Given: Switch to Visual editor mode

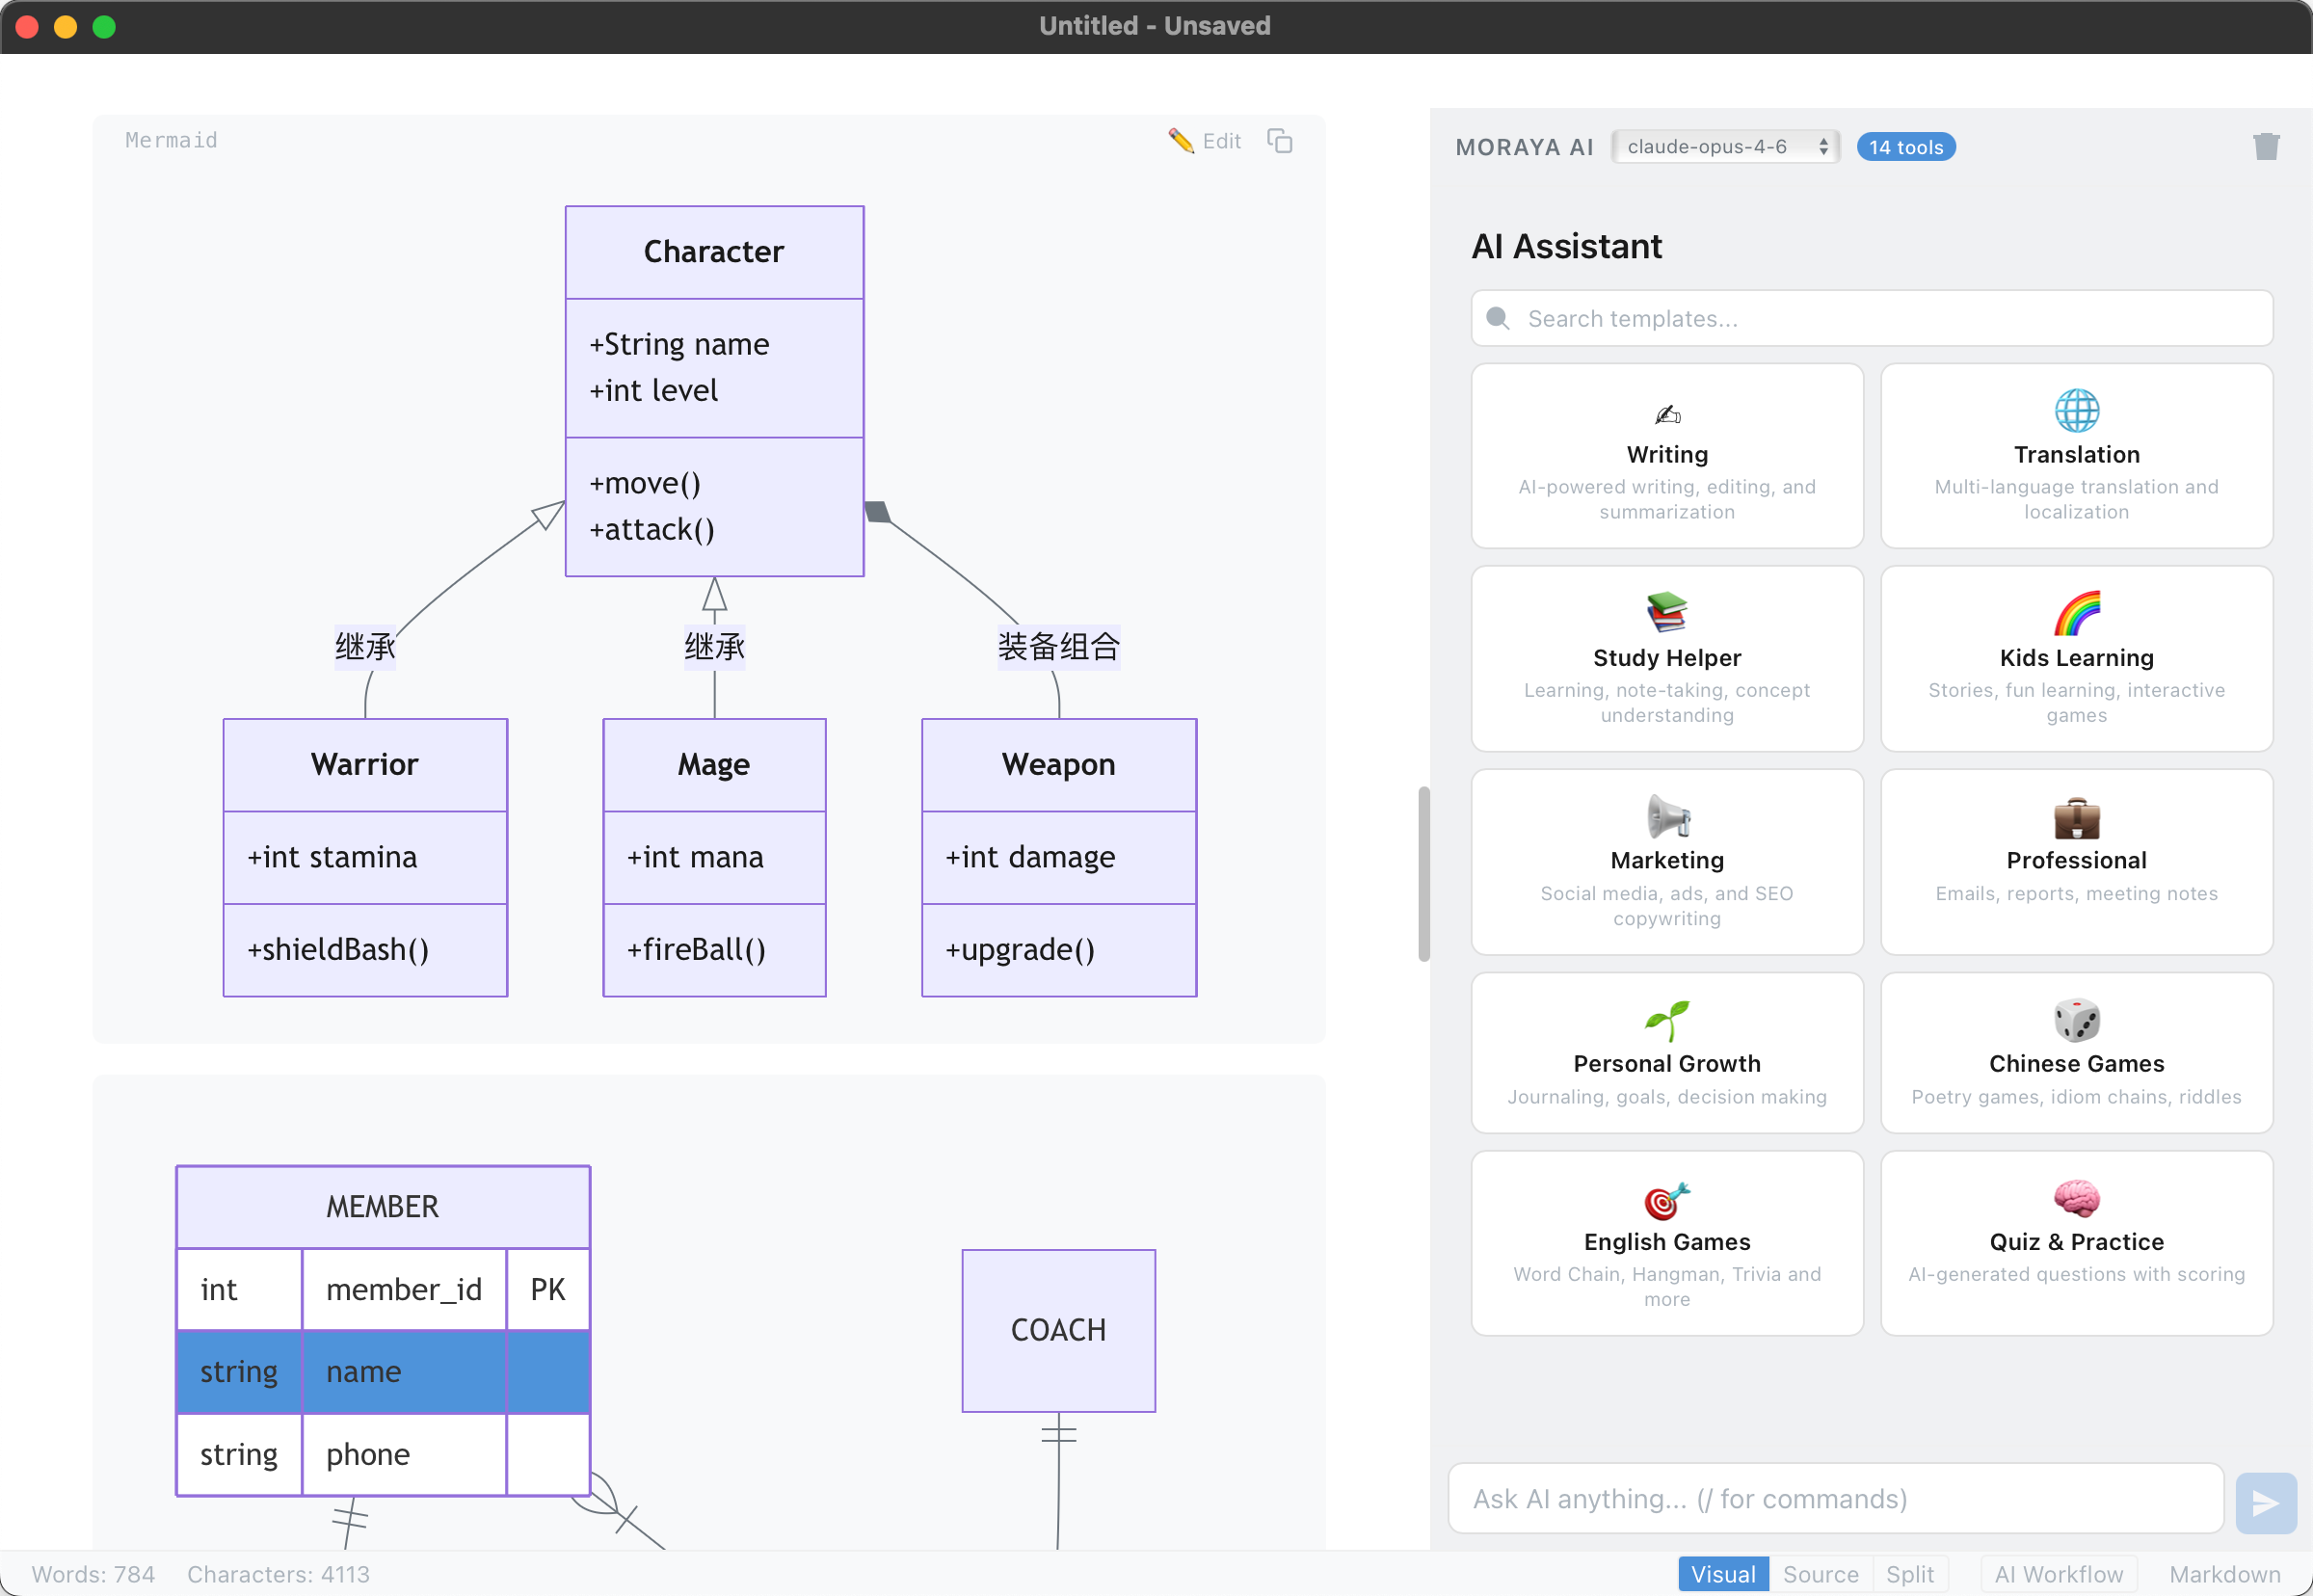Looking at the screenshot, I should point(1722,1574).
